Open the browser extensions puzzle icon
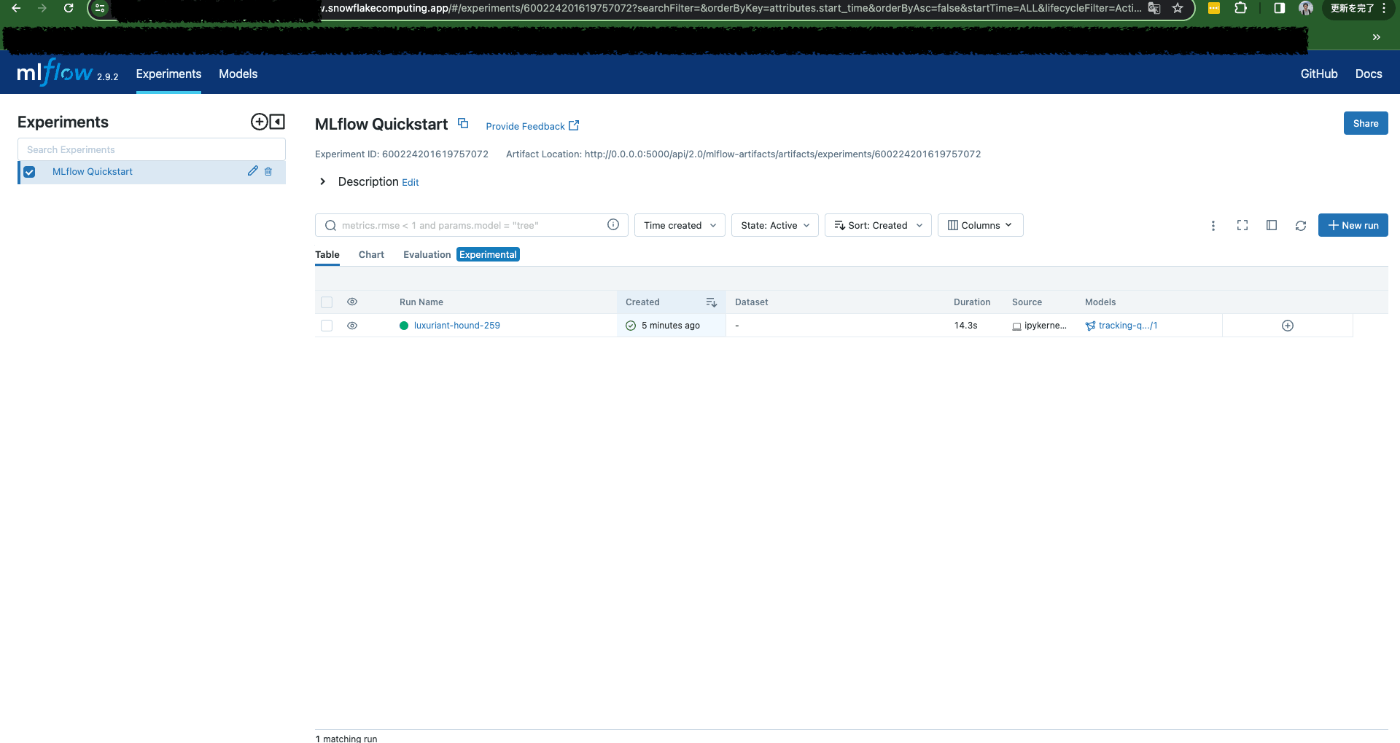The image size is (1400, 743). point(1241,8)
